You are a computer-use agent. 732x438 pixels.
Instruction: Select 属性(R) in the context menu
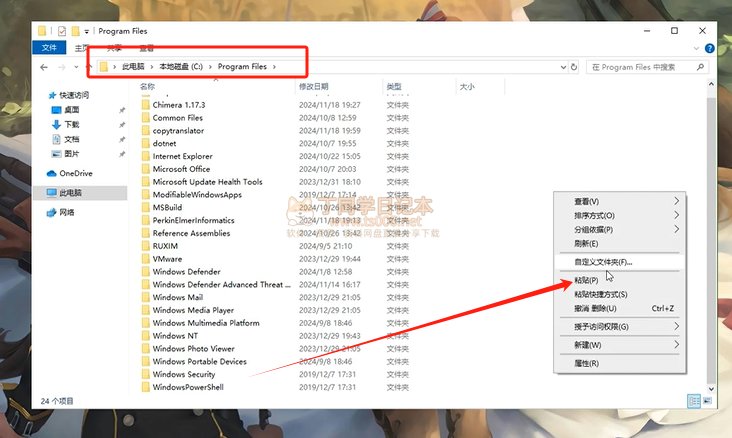point(586,364)
